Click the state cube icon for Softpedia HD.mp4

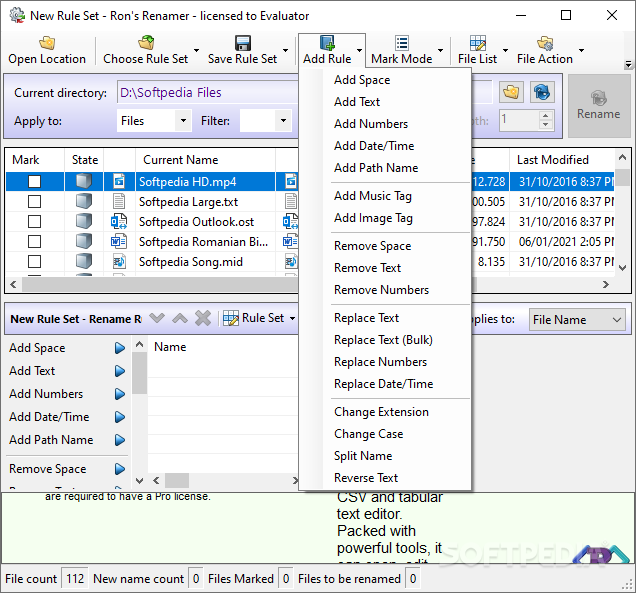tap(84, 181)
